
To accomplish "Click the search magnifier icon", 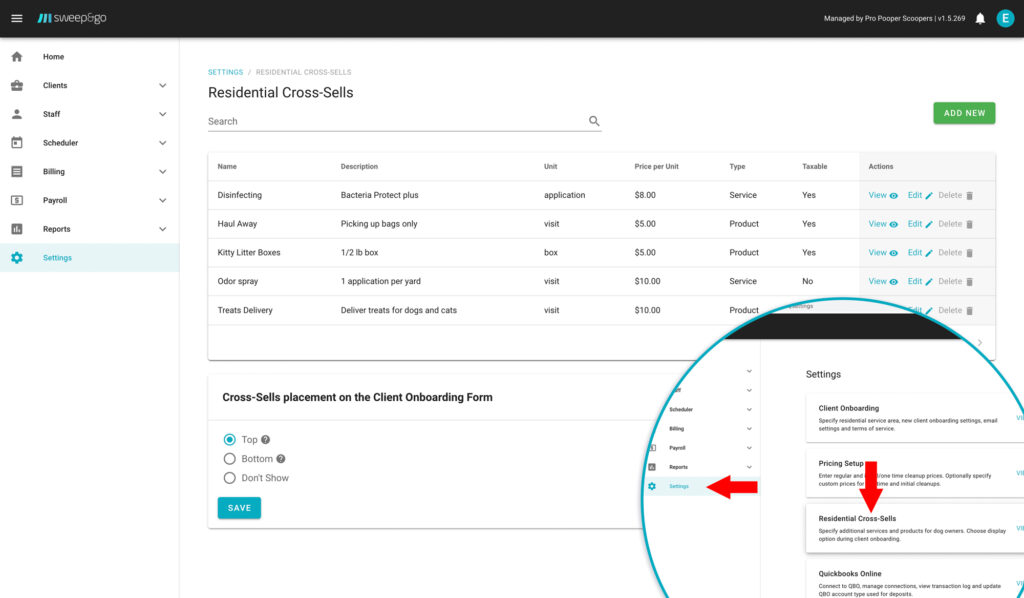I will pos(594,120).
